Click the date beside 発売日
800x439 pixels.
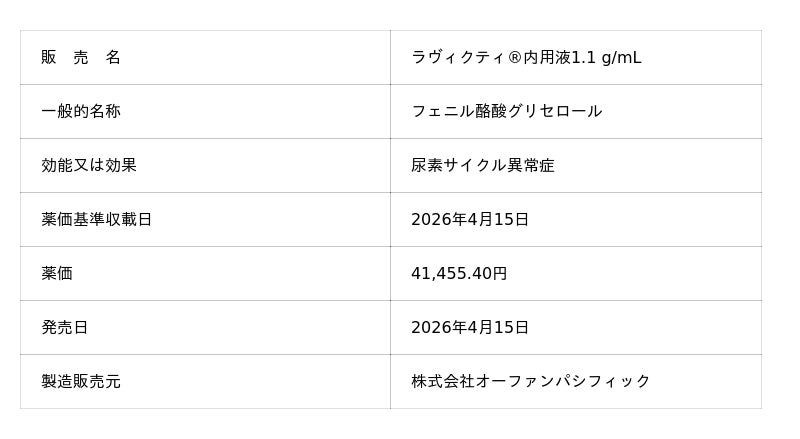click(x=470, y=328)
